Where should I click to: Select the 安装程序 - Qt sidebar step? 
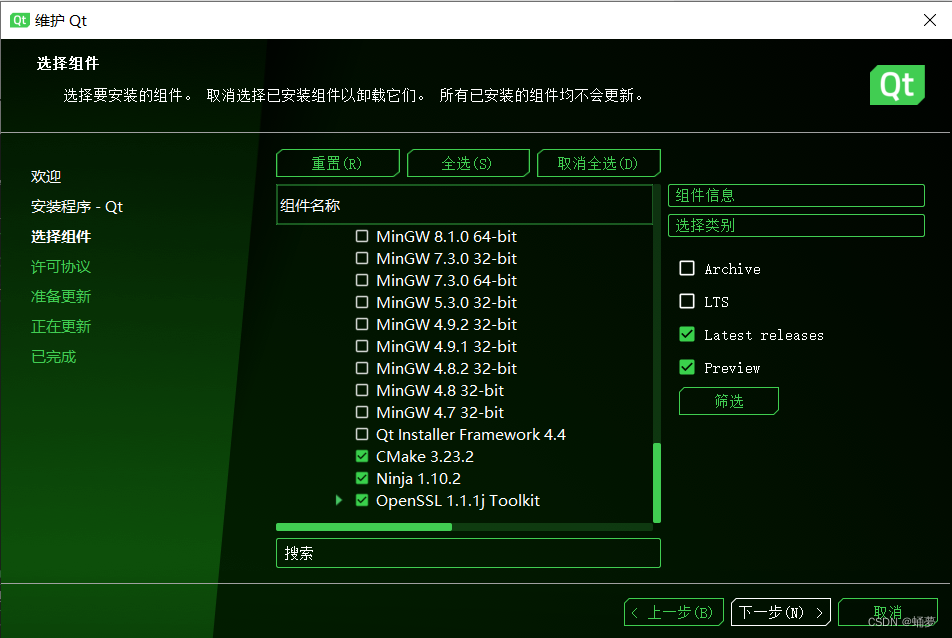(77, 206)
